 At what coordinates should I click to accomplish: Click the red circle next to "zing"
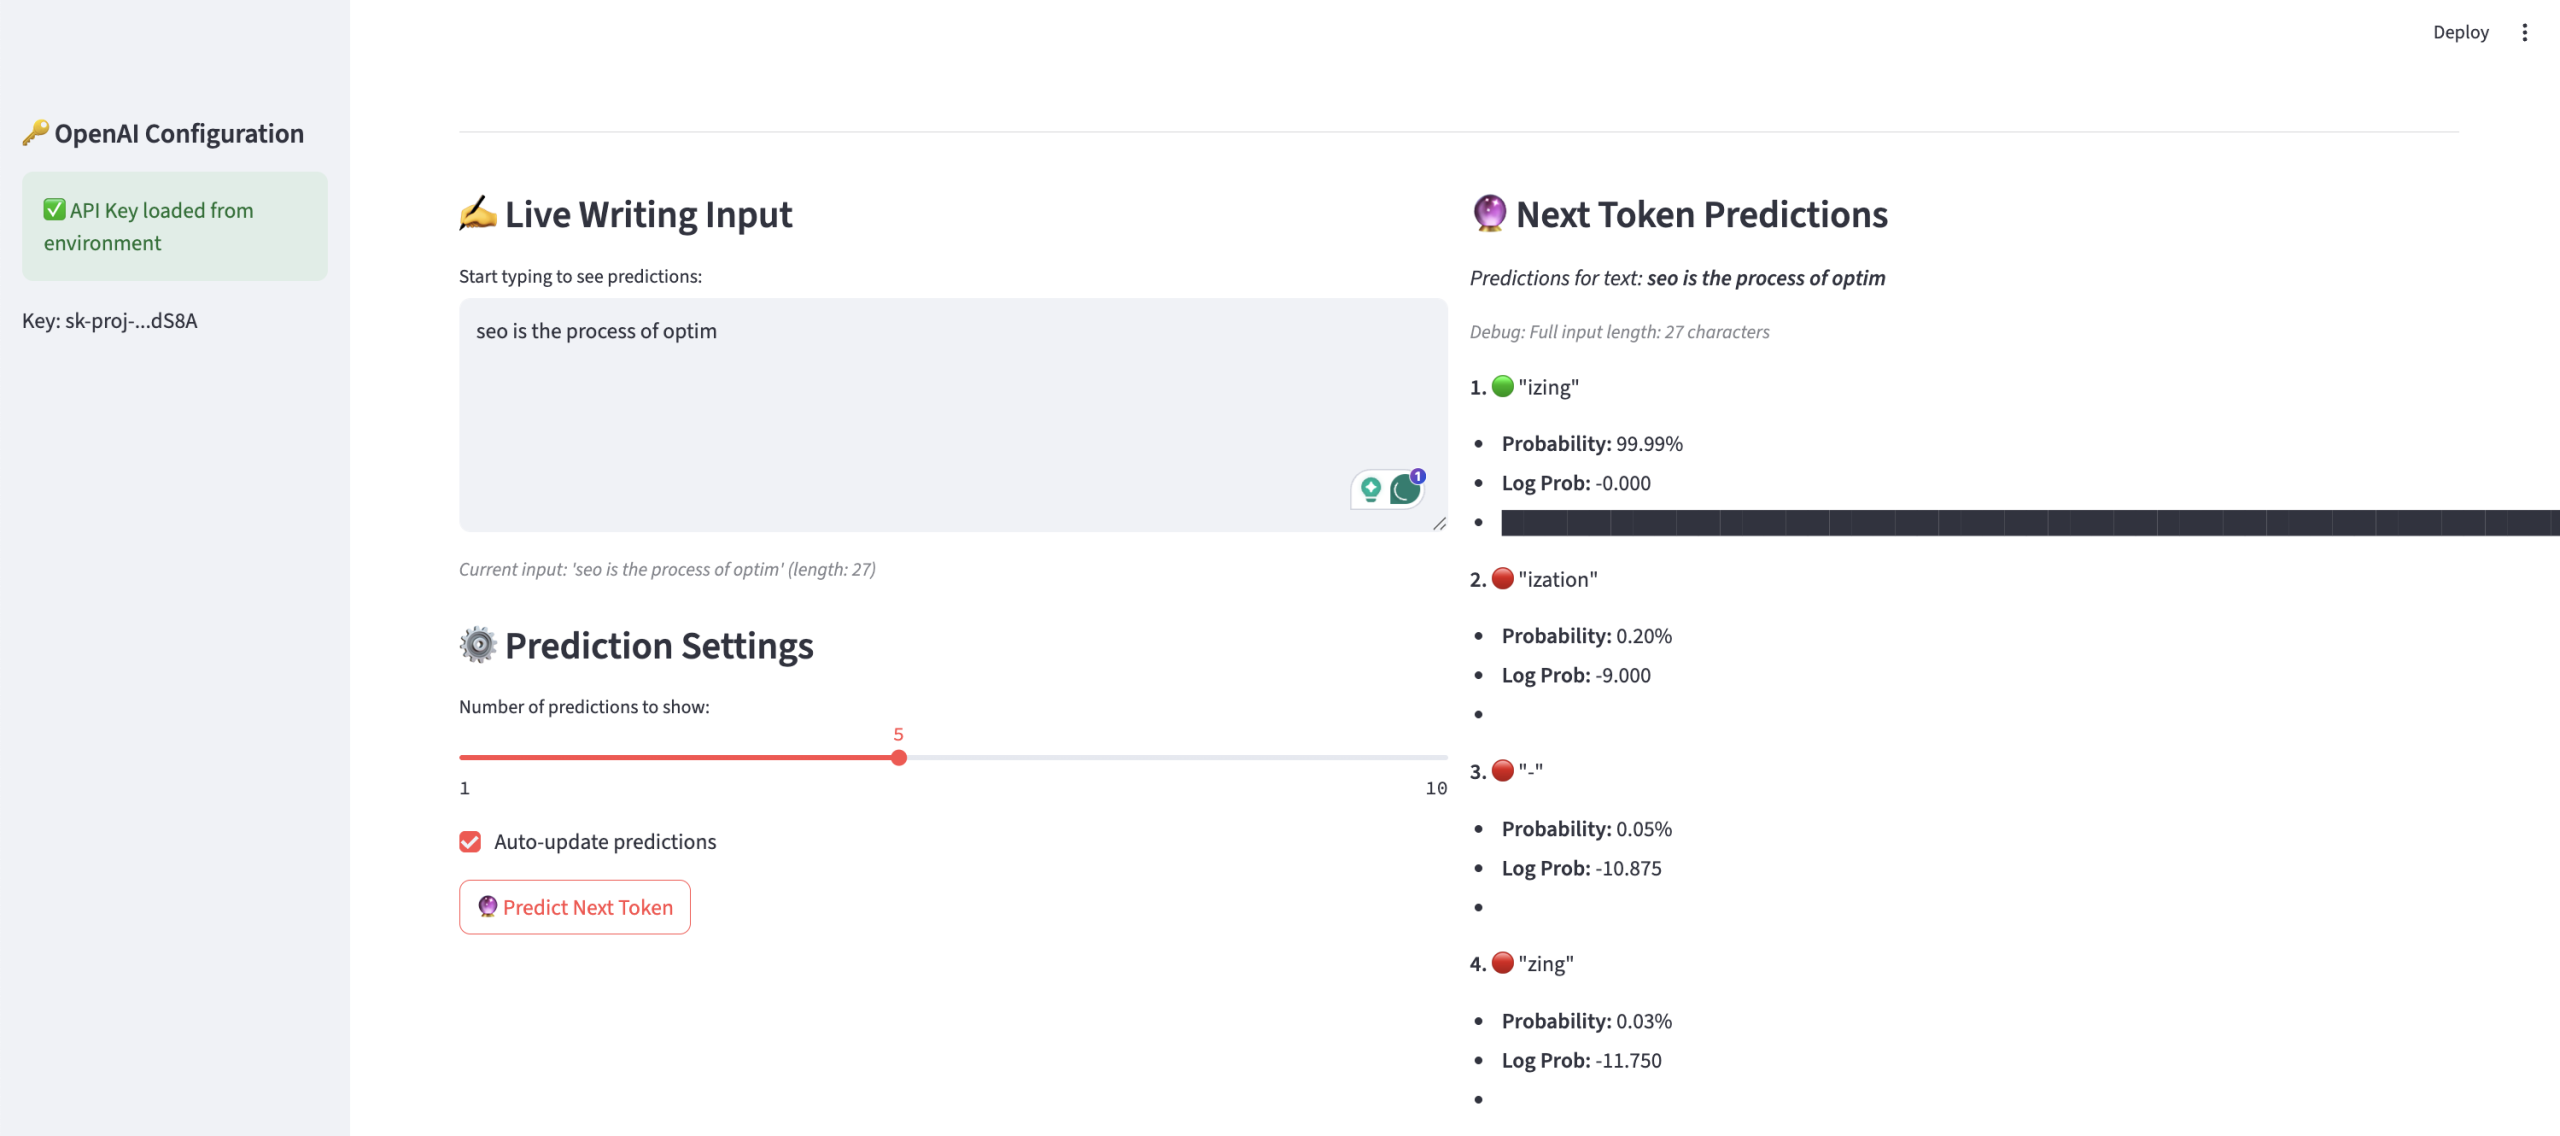click(1502, 962)
